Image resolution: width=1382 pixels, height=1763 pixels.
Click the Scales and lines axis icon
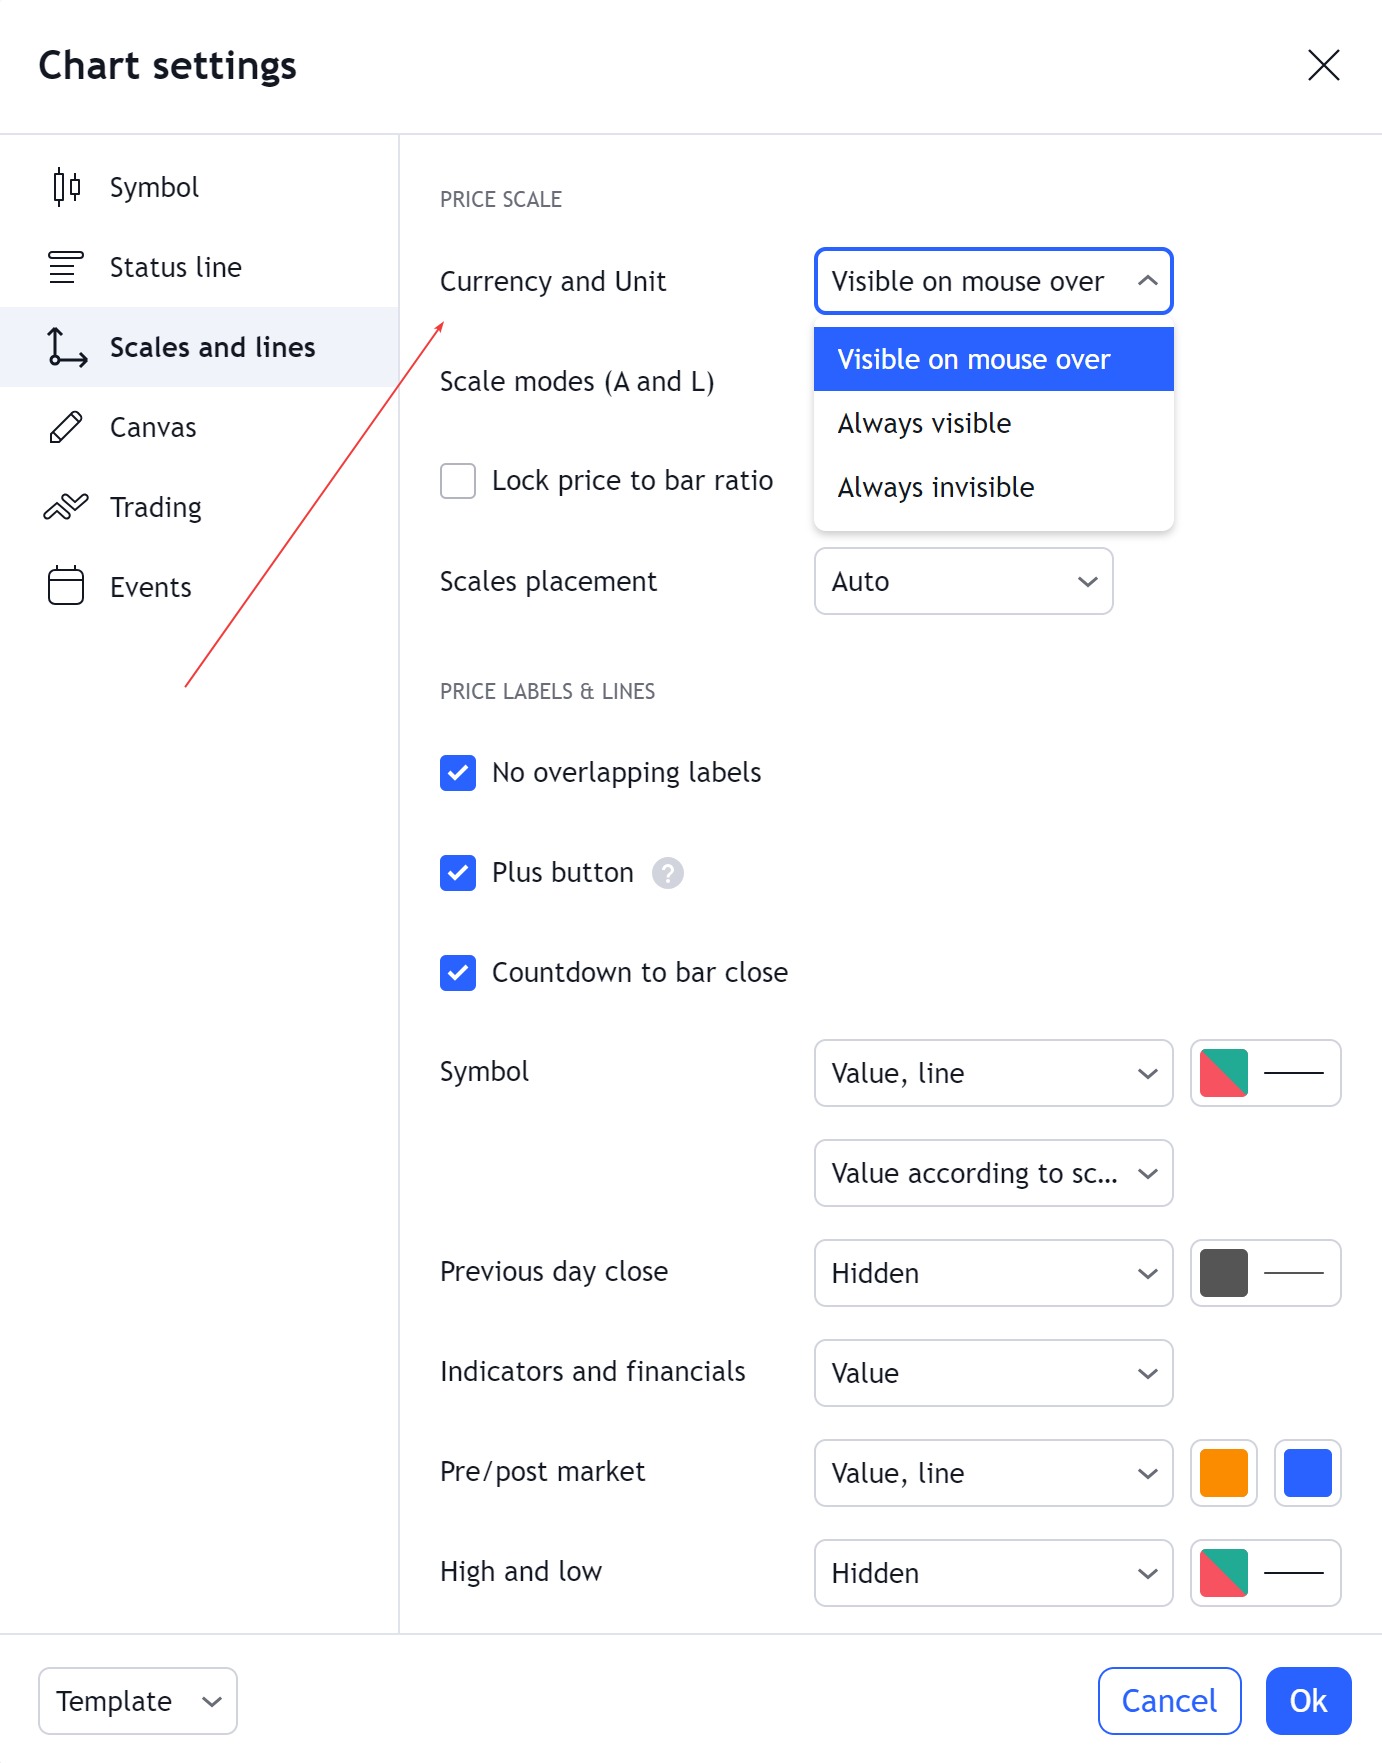coord(66,347)
